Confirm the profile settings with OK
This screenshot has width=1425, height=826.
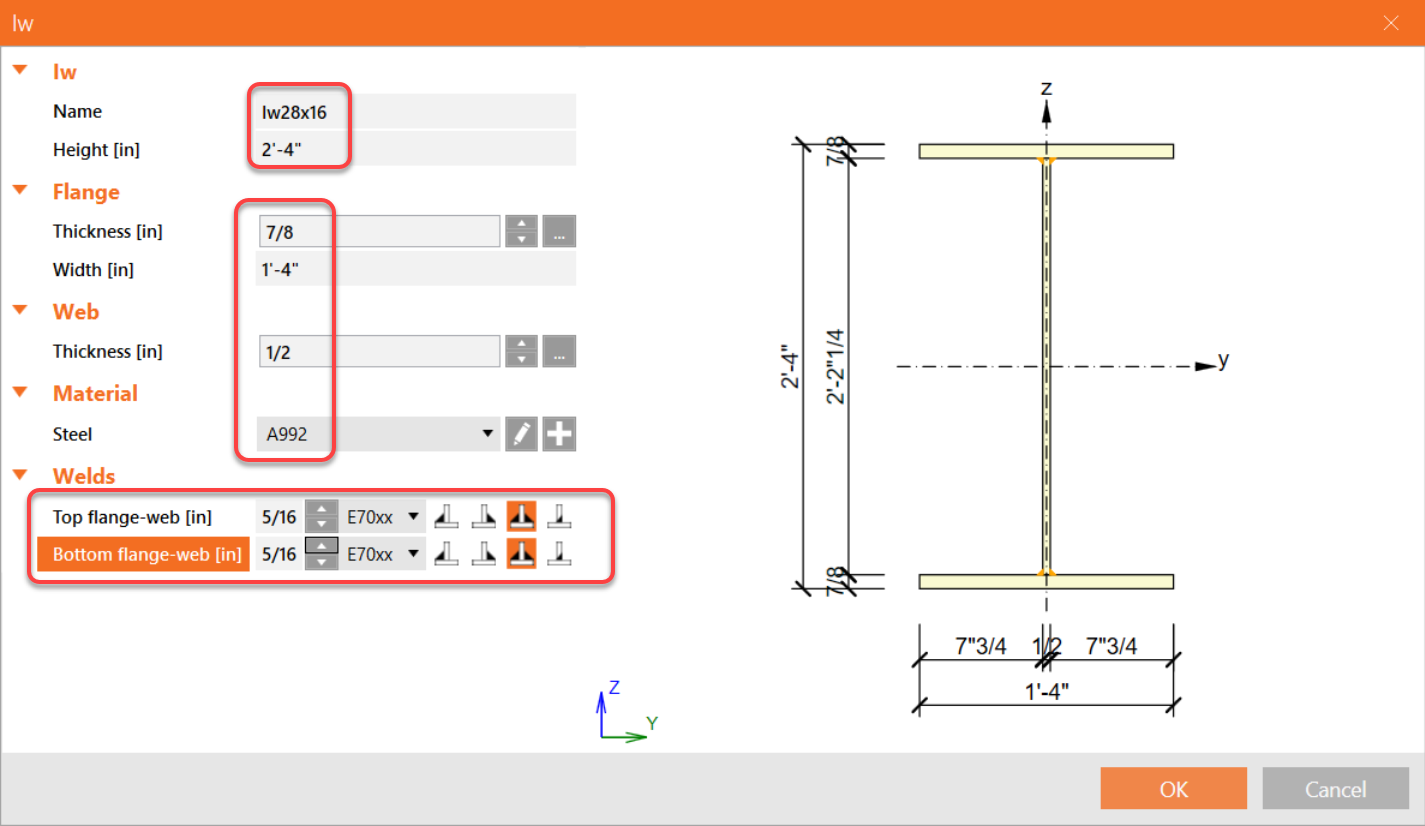point(1172,788)
